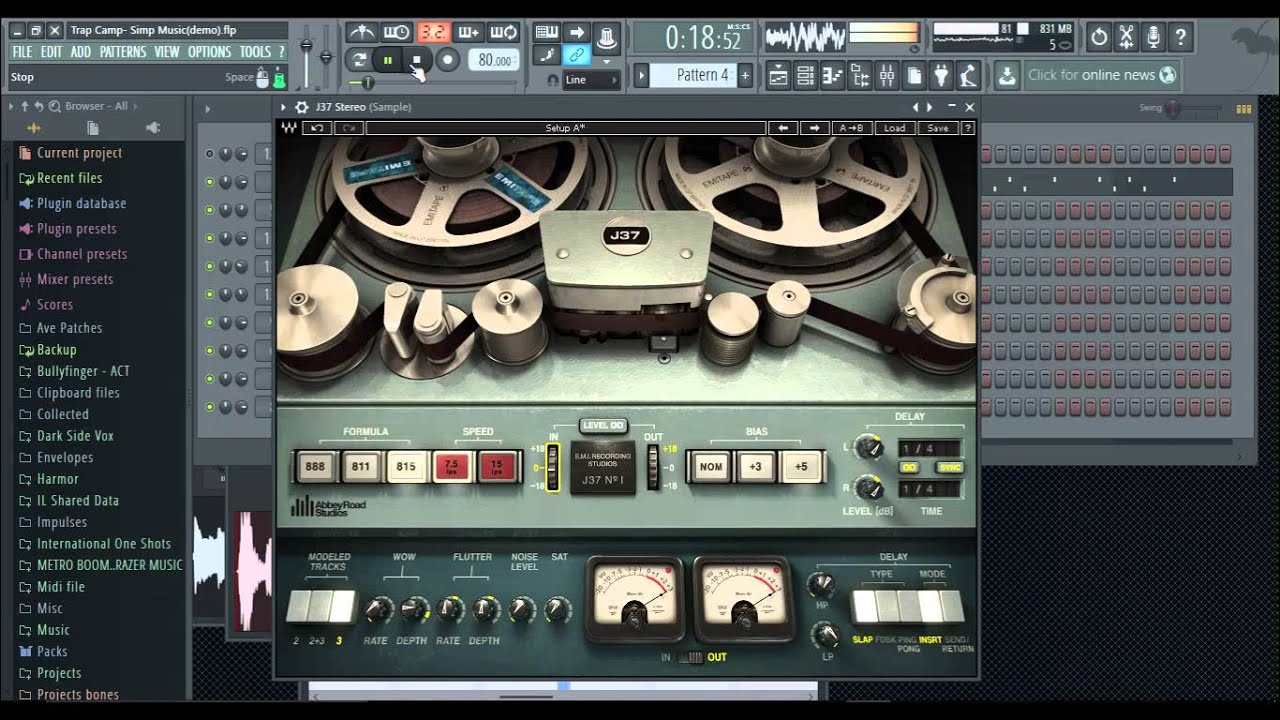The height and width of the screenshot is (720, 1280).
Task: Click the tempo field showing 80.000
Action: click(x=494, y=59)
